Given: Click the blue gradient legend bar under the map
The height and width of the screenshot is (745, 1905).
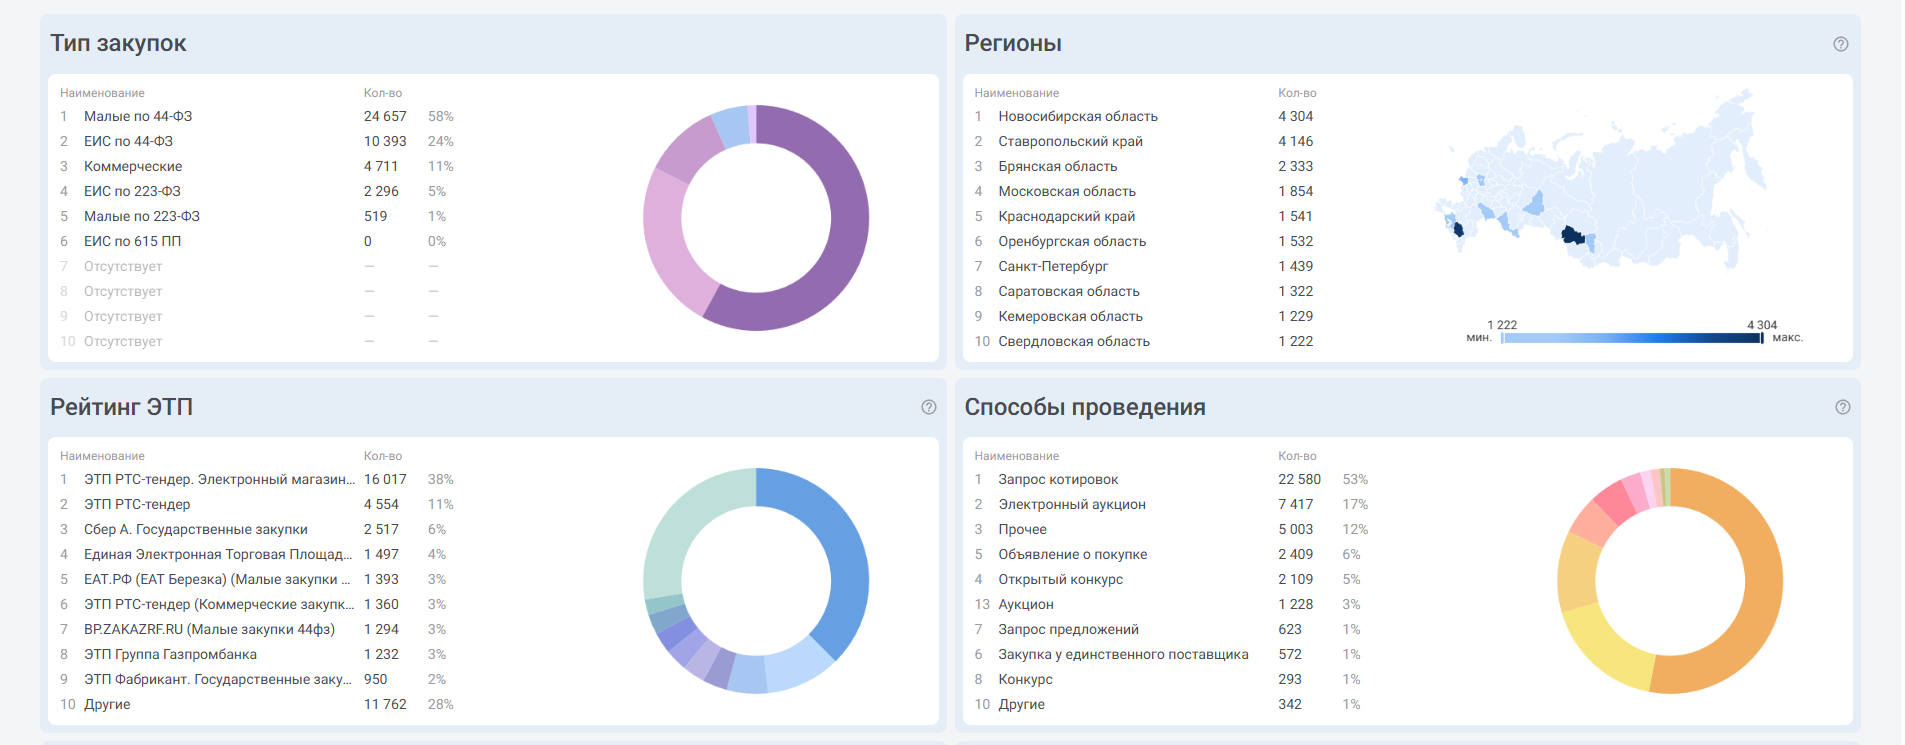Looking at the screenshot, I should pyautogui.click(x=1630, y=338).
